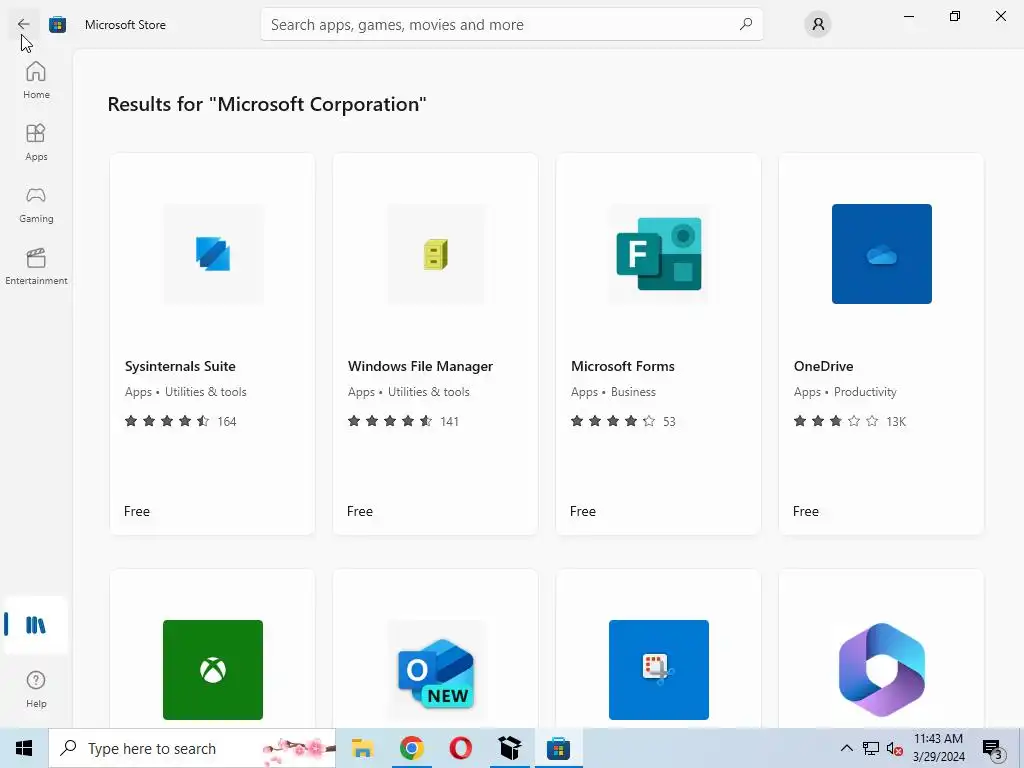
Task: Click 'Apps • Utilities & tools' under Sysinternals Suite
Action: pos(185,392)
